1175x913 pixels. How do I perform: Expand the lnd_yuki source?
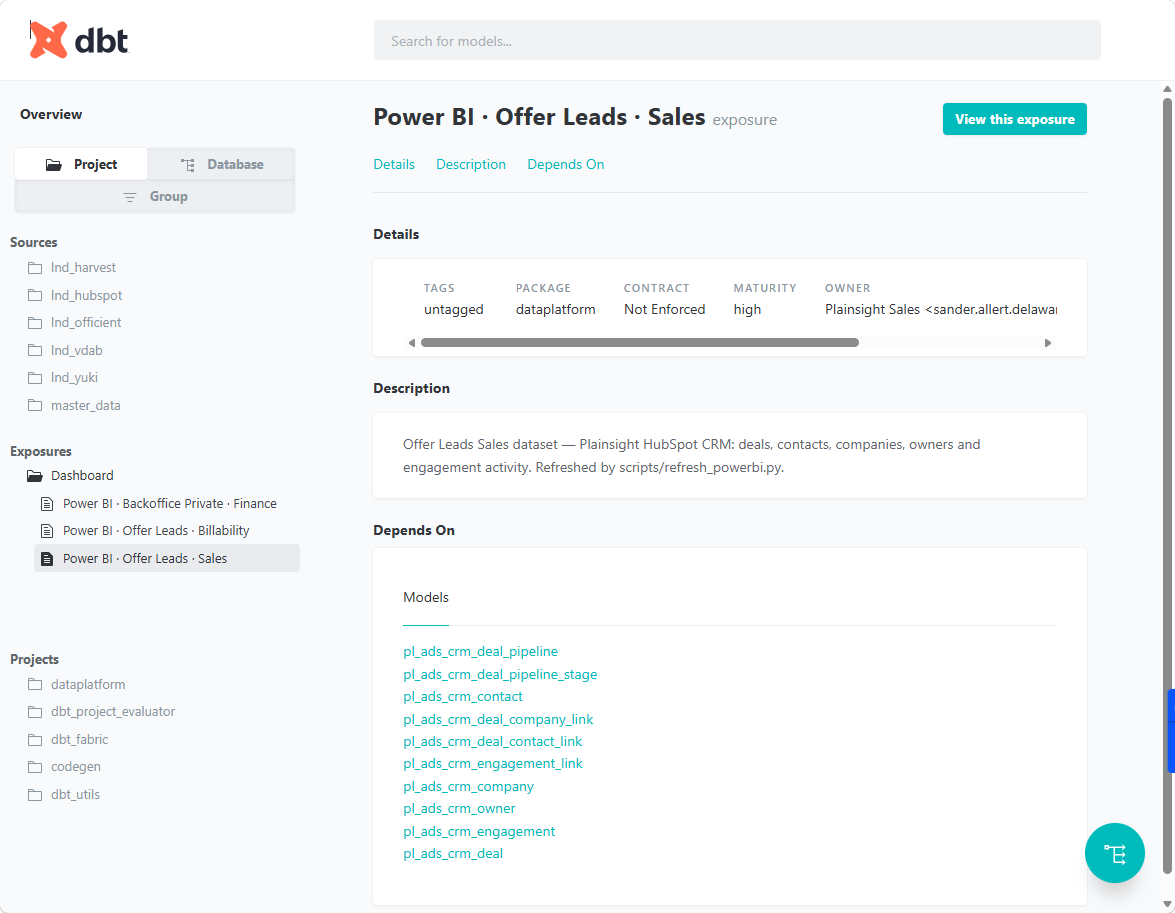pos(74,377)
